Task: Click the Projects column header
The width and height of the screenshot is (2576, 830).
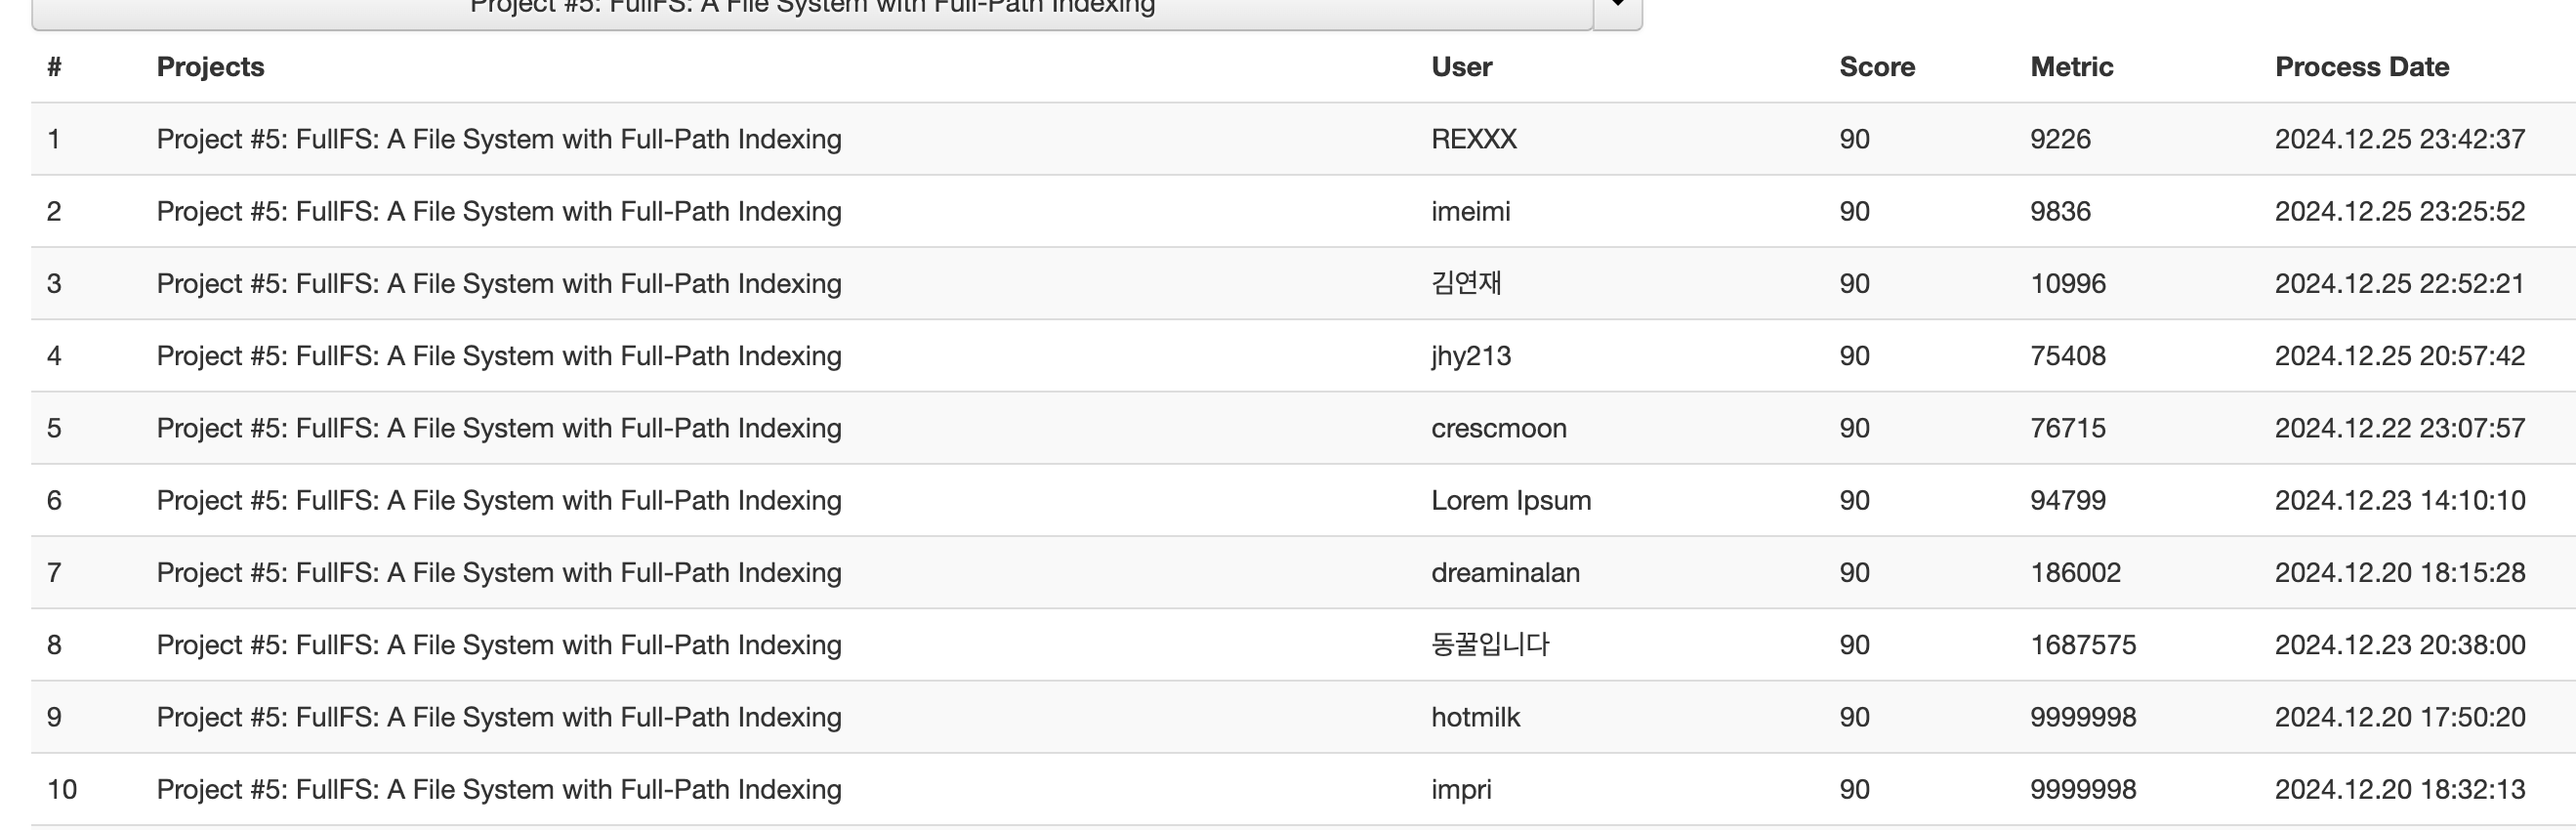Action: click(210, 67)
